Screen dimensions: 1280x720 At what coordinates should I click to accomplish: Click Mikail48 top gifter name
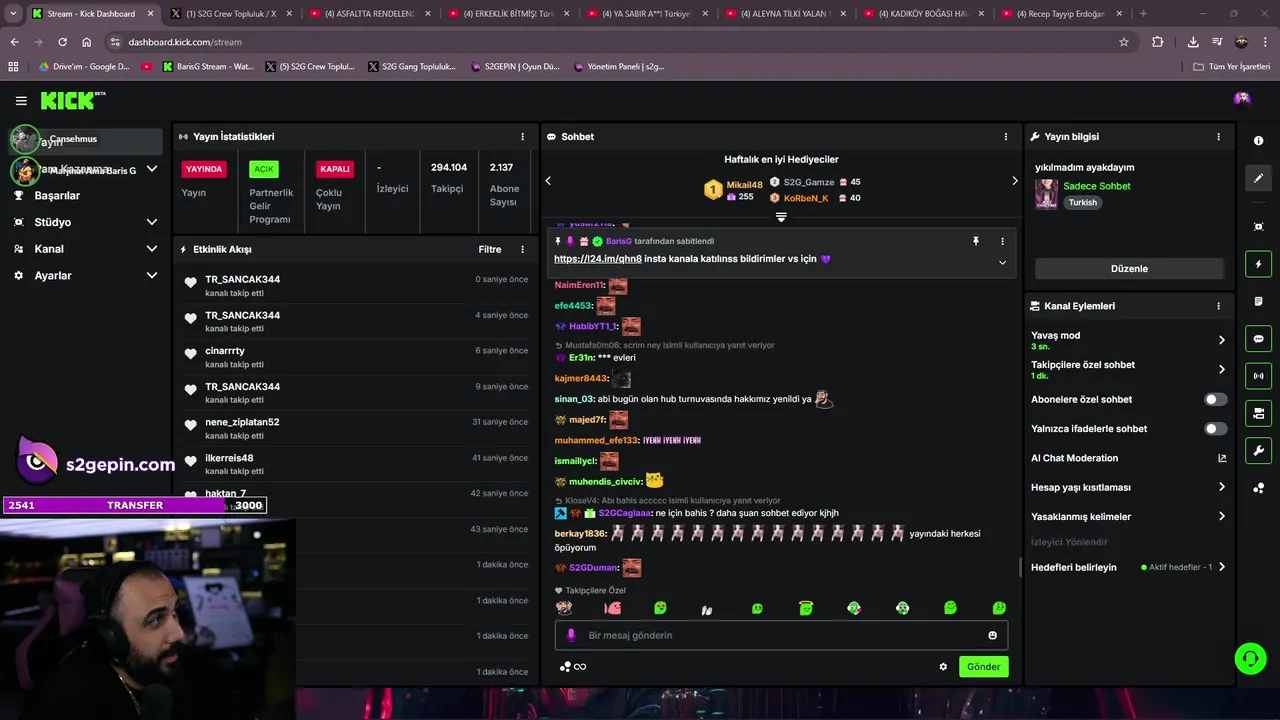click(x=744, y=185)
